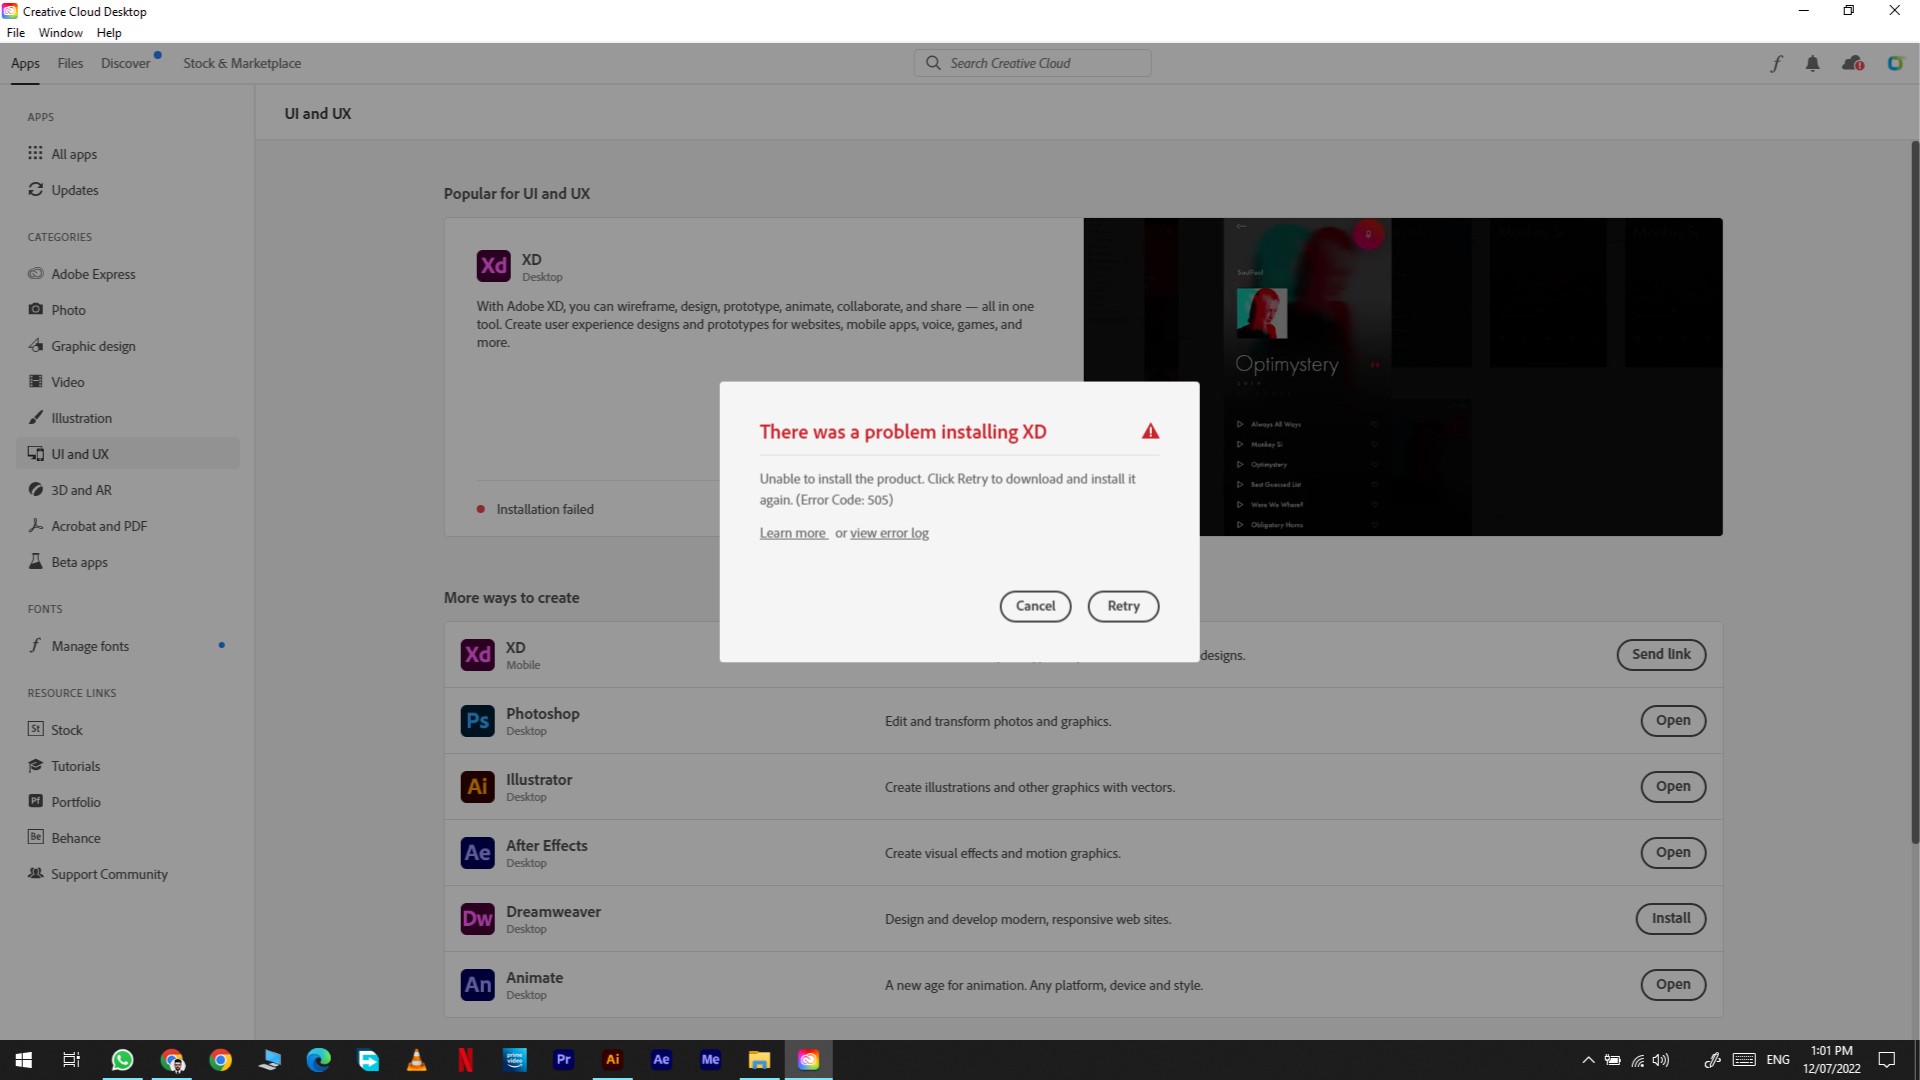Switch to the Discover tab

pos(127,62)
